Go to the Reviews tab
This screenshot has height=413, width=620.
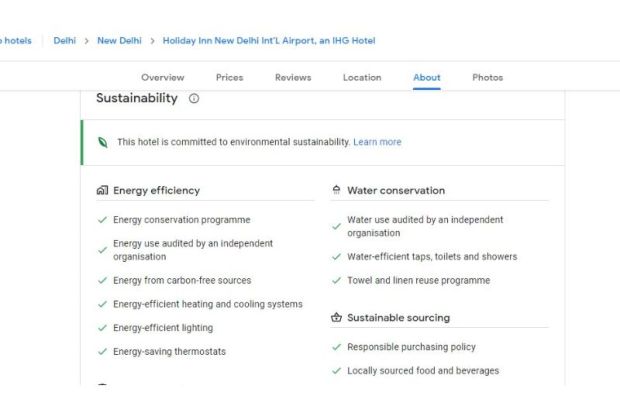click(x=293, y=78)
